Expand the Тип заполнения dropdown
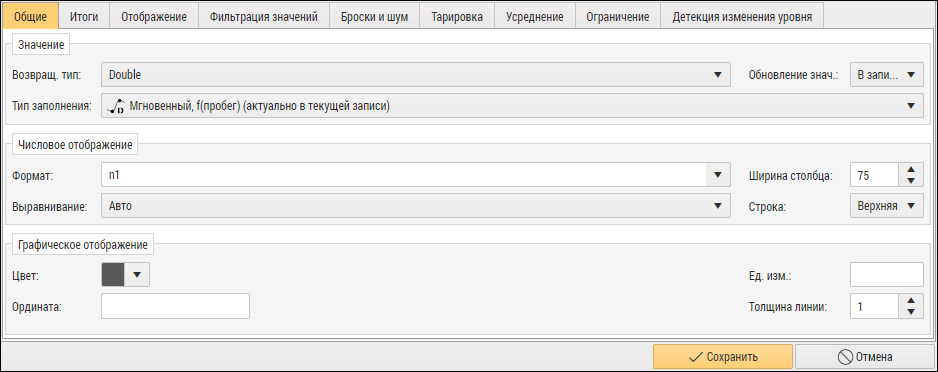The height and width of the screenshot is (372, 938). (512, 106)
